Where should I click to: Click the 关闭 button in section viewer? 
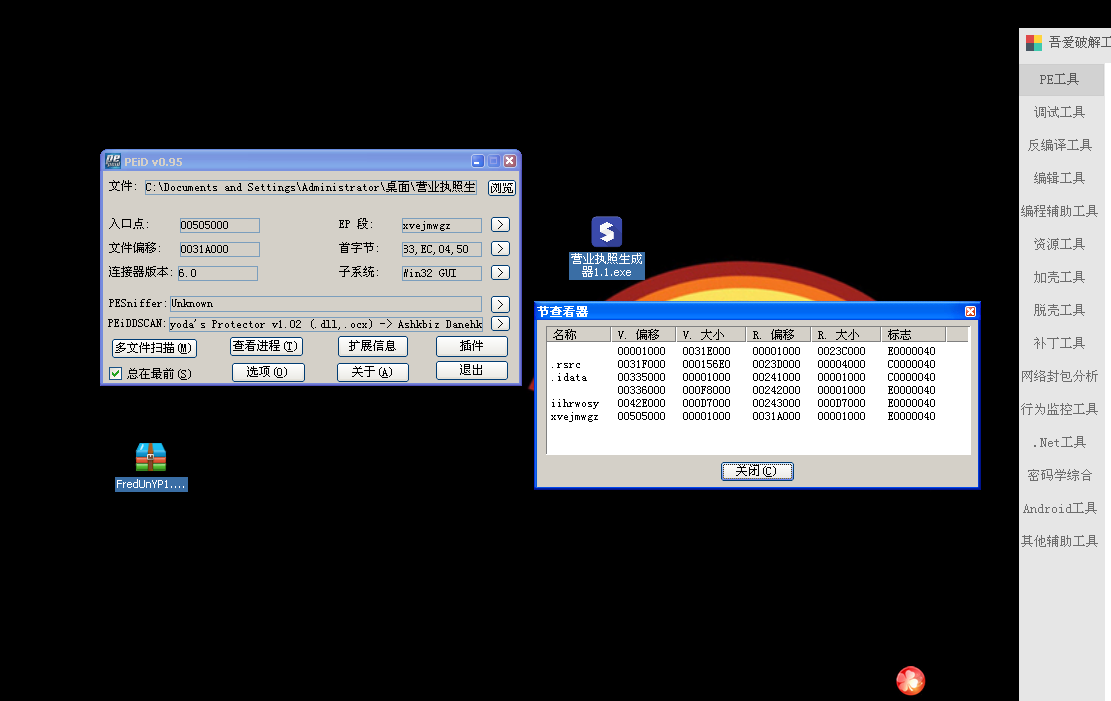coord(757,471)
